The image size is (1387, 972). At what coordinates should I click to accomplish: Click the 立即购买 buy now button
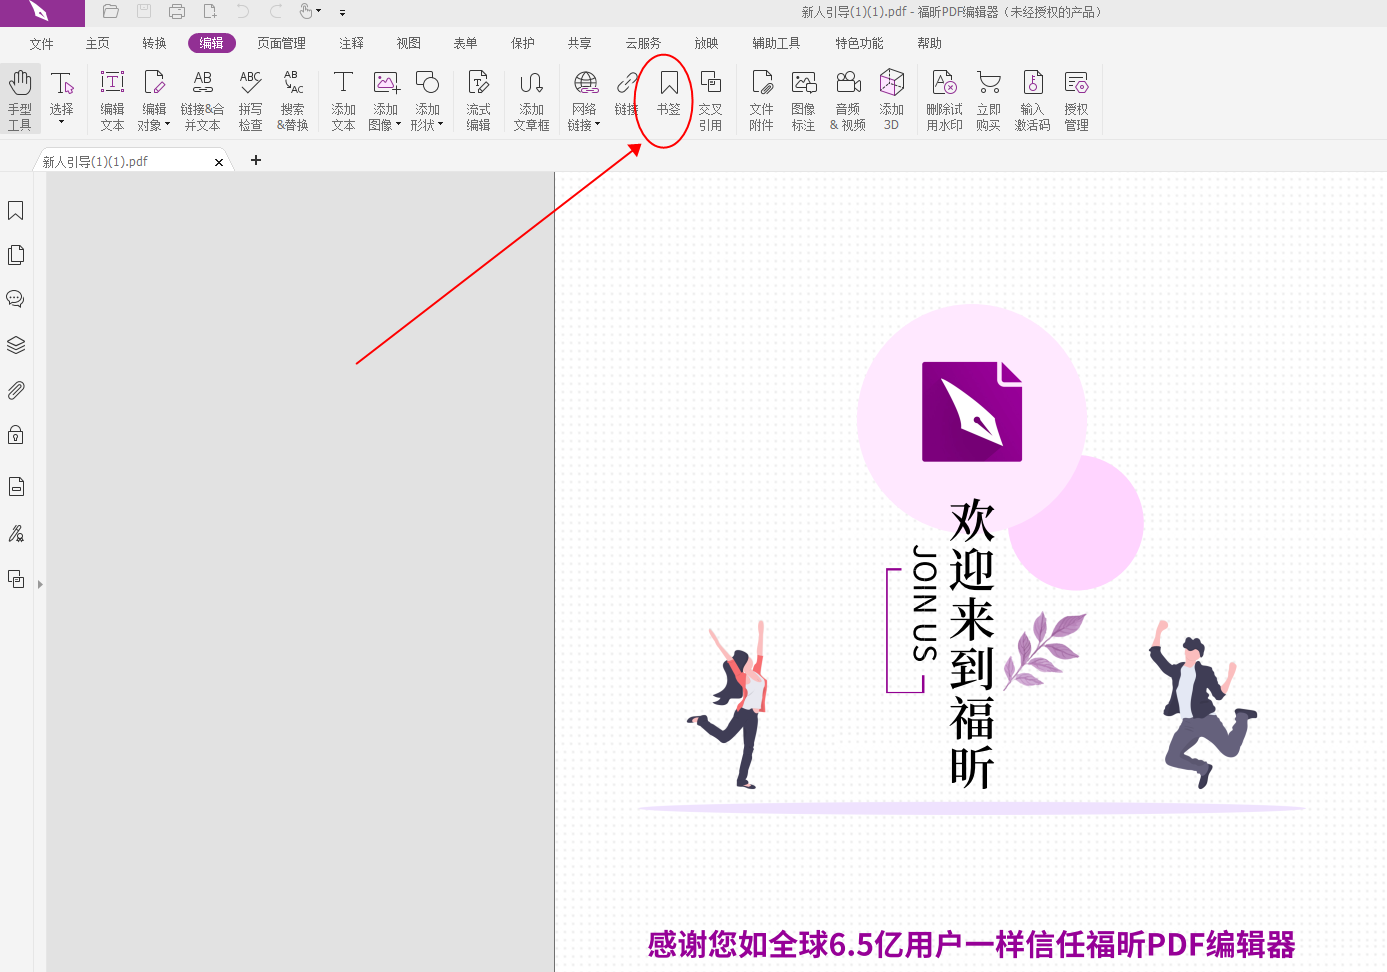click(x=988, y=99)
